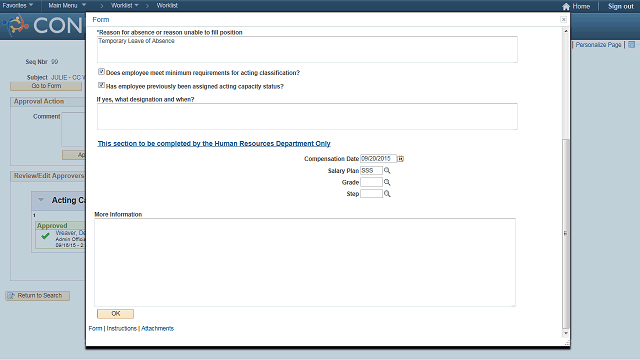Switch to the Attachments tab link
This screenshot has width=640, height=360.
click(x=158, y=329)
